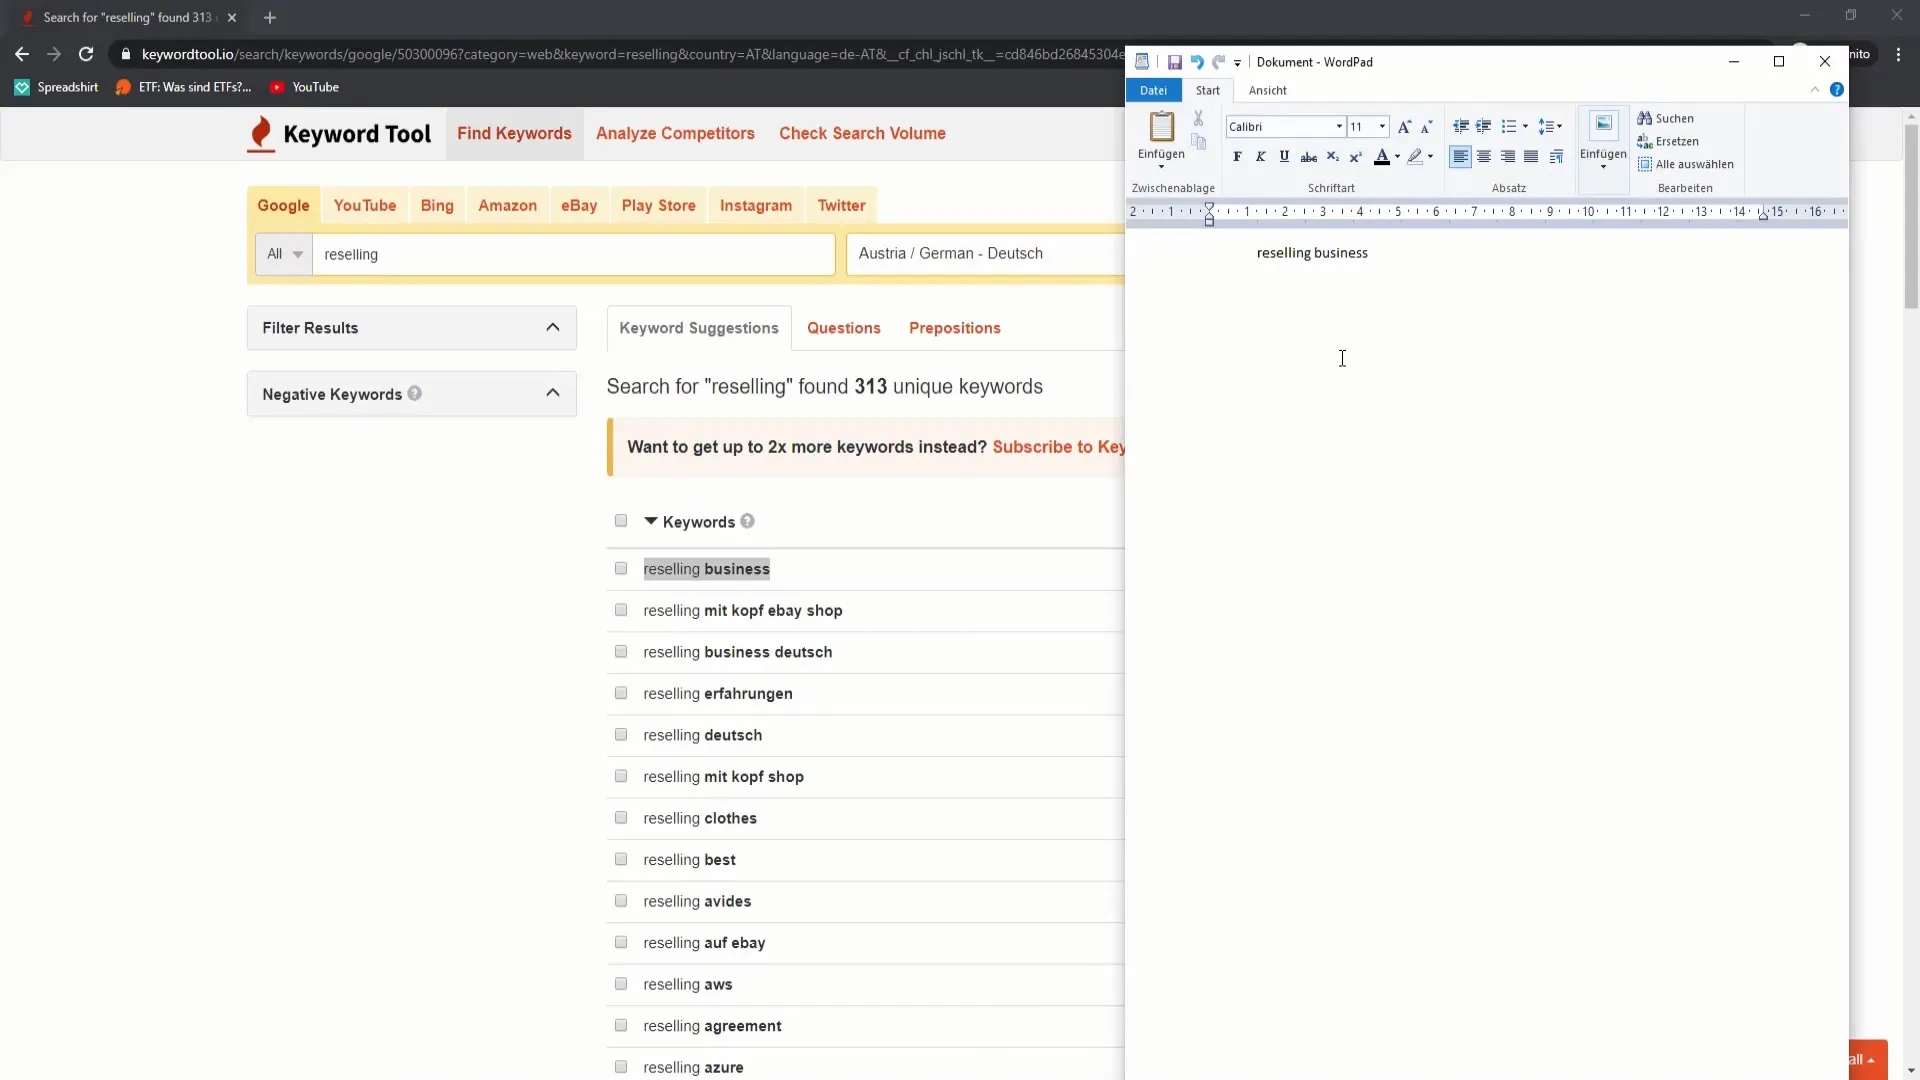Check the 'reselling erfahrungen' box
Screen dimensions: 1920x1080
pos(621,693)
